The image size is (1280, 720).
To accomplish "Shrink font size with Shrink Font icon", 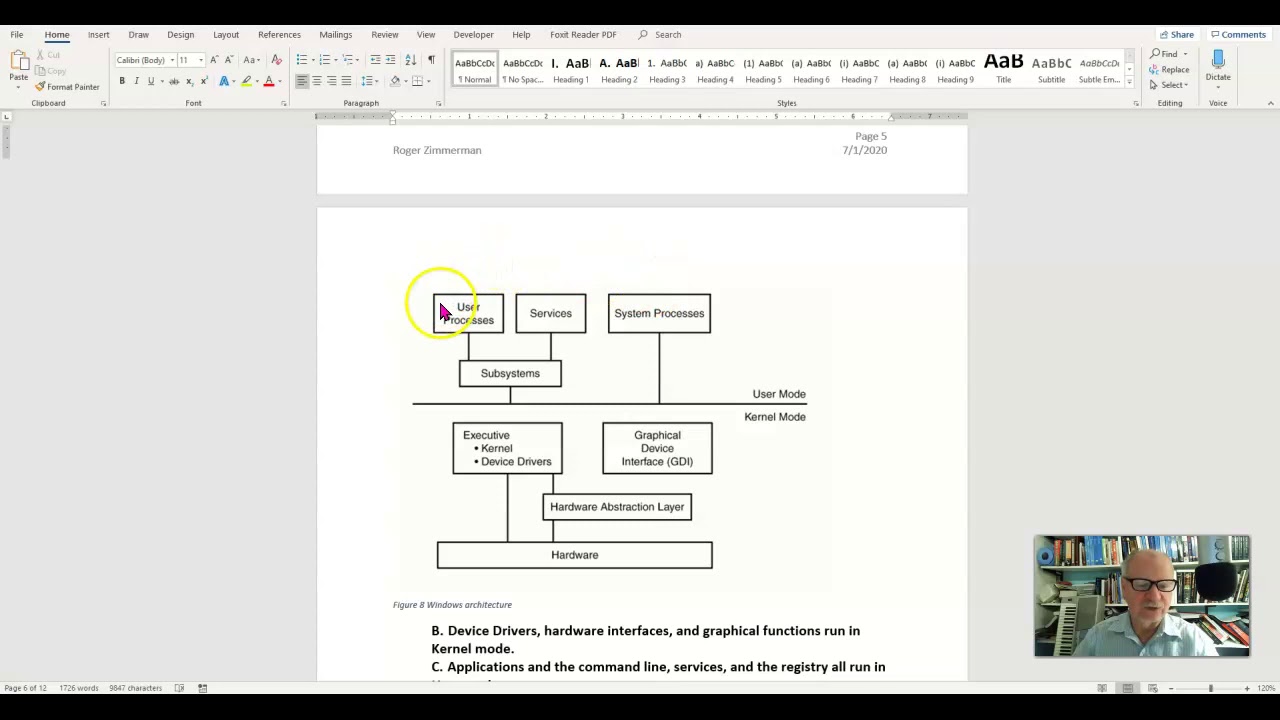I will pyautogui.click(x=229, y=60).
